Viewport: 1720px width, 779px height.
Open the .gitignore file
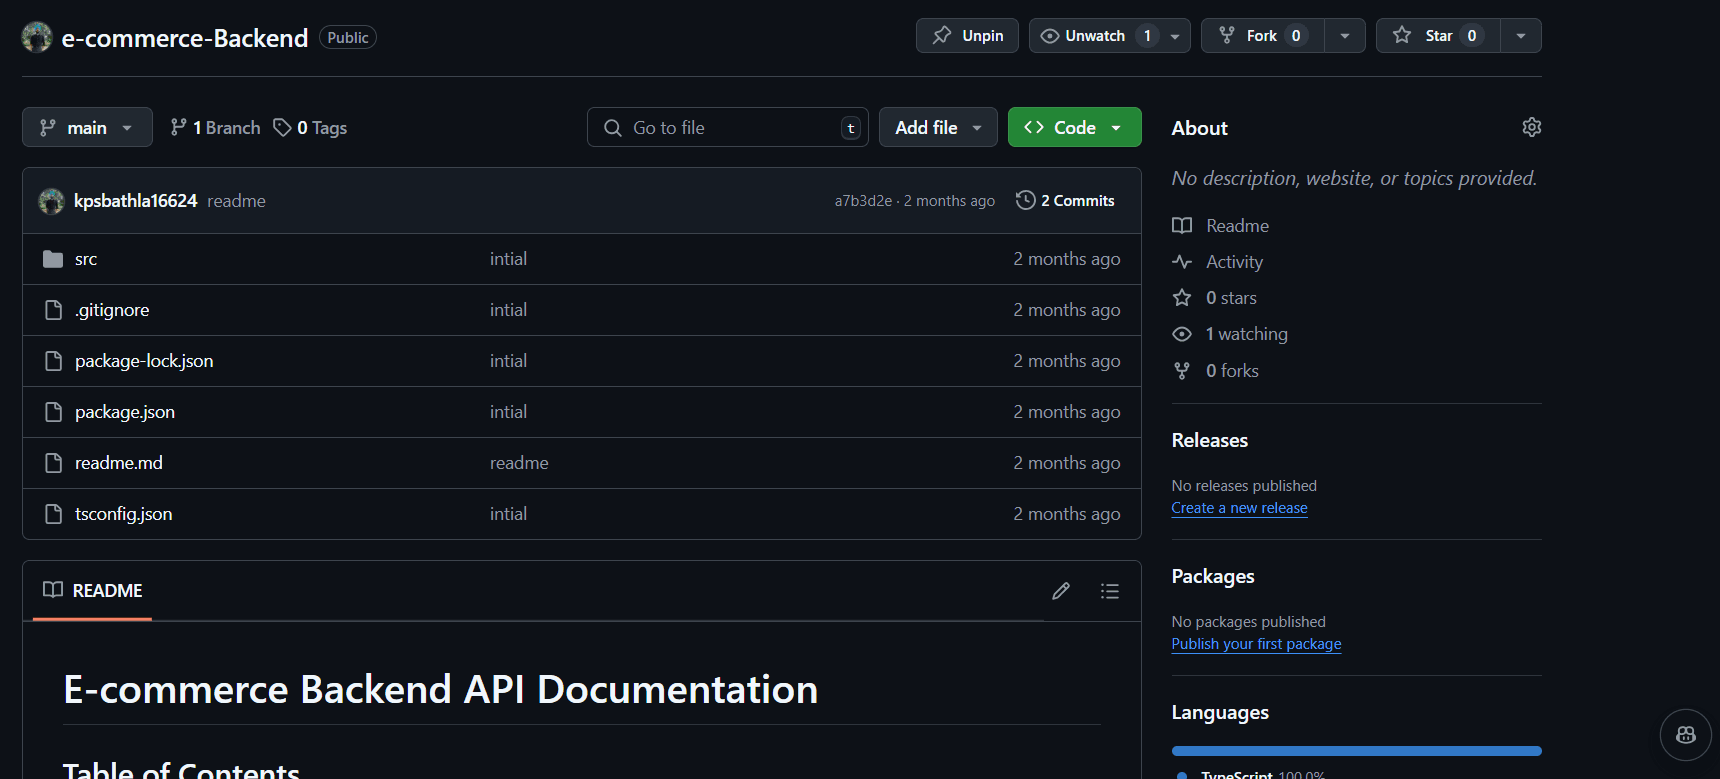112,310
